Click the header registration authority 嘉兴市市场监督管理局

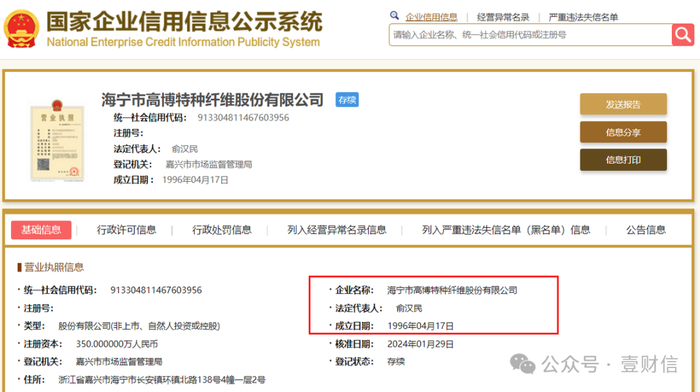[209, 164]
